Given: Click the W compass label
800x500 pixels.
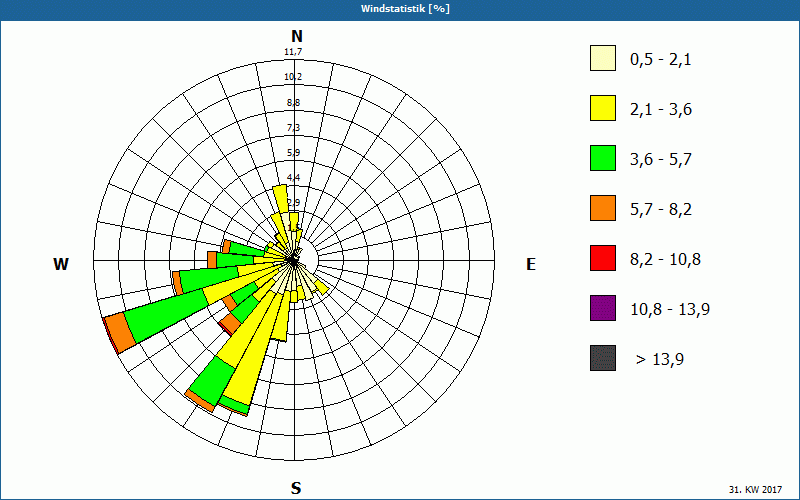Looking at the screenshot, I should point(61,264).
